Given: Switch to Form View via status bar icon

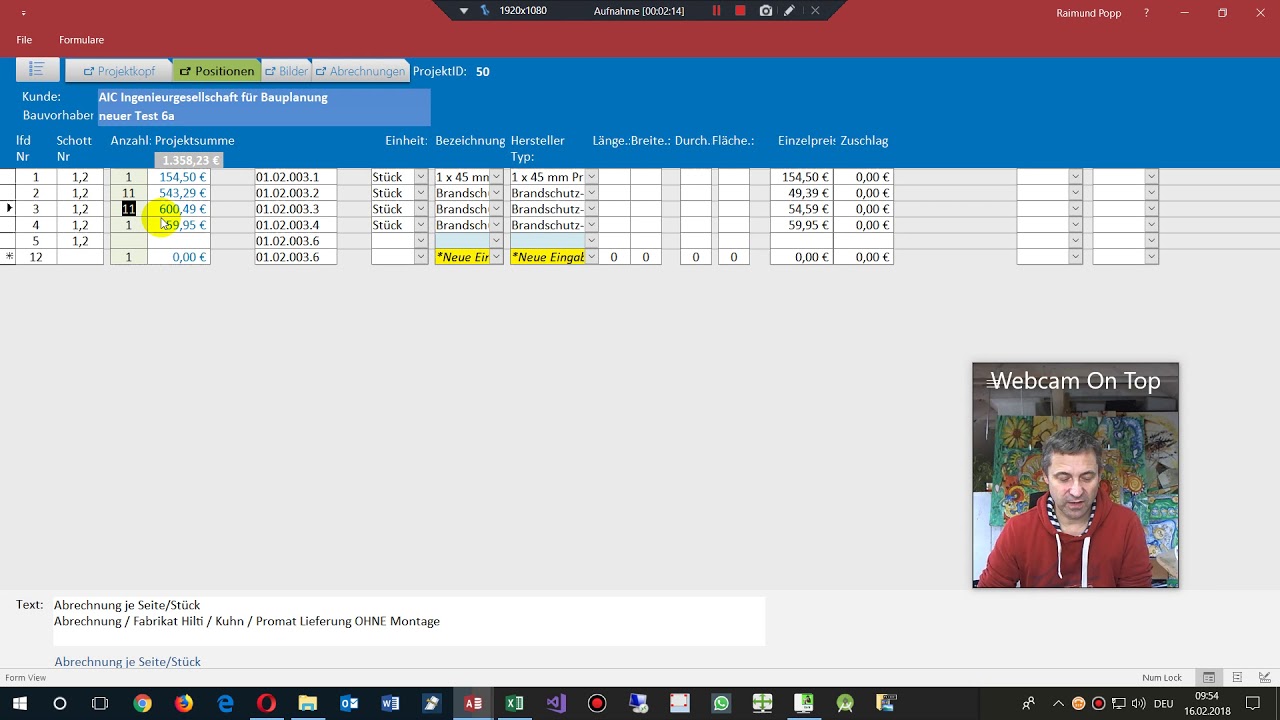Looking at the screenshot, I should (1209, 678).
